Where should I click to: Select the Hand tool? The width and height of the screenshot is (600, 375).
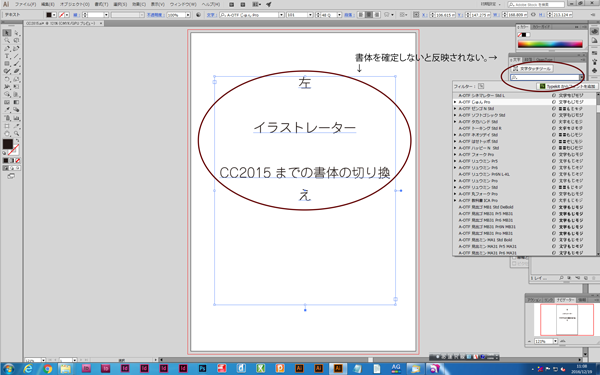click(7, 134)
